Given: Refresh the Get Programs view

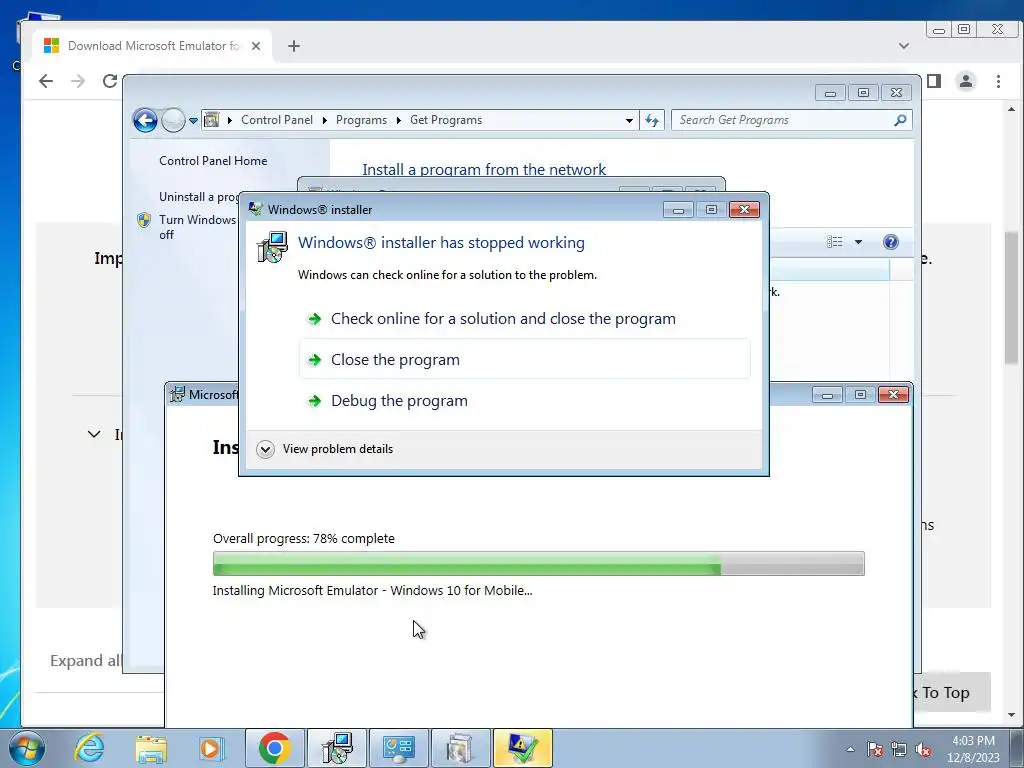Looking at the screenshot, I should [652, 120].
